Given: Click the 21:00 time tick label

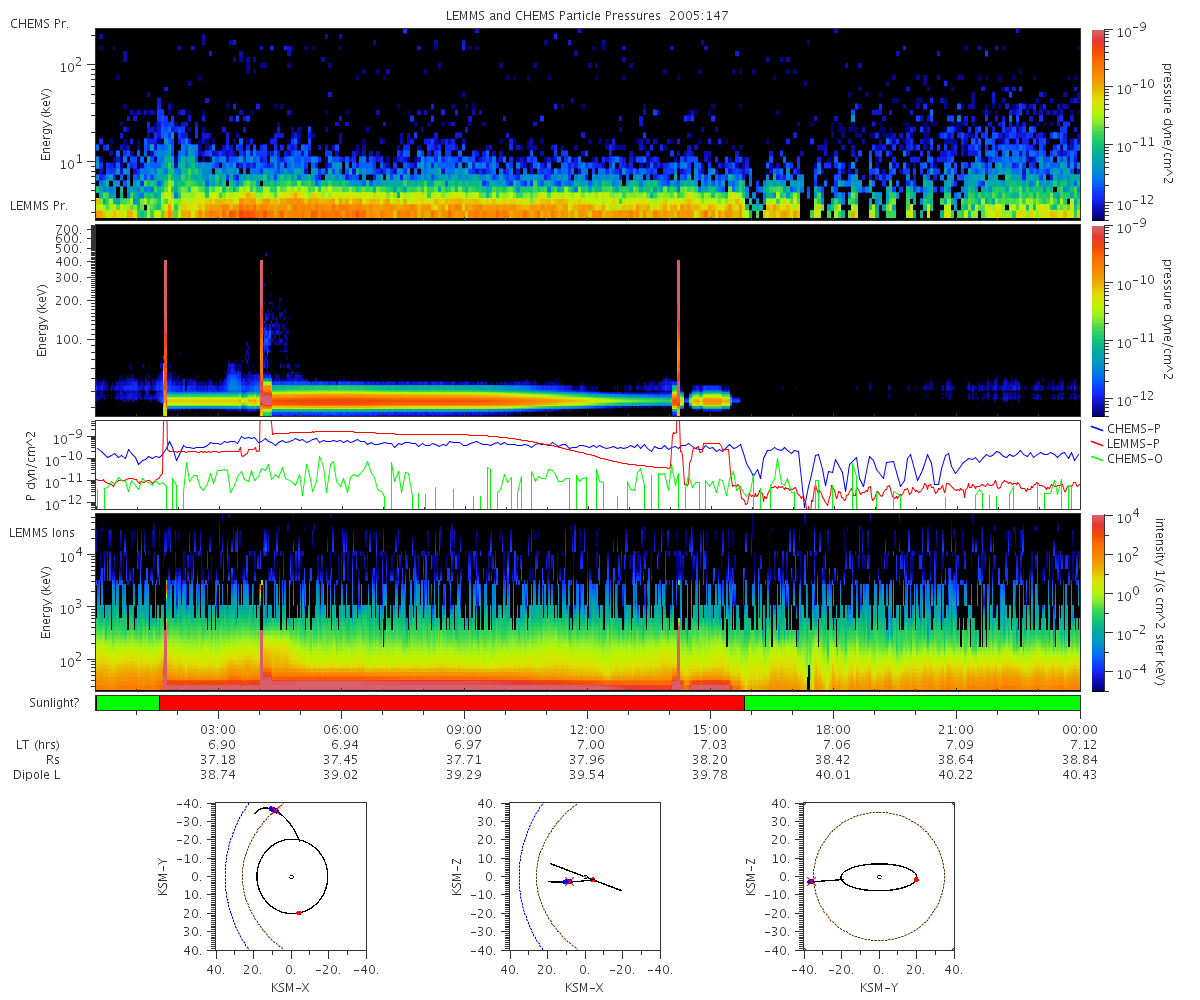Looking at the screenshot, I should pos(957,729).
